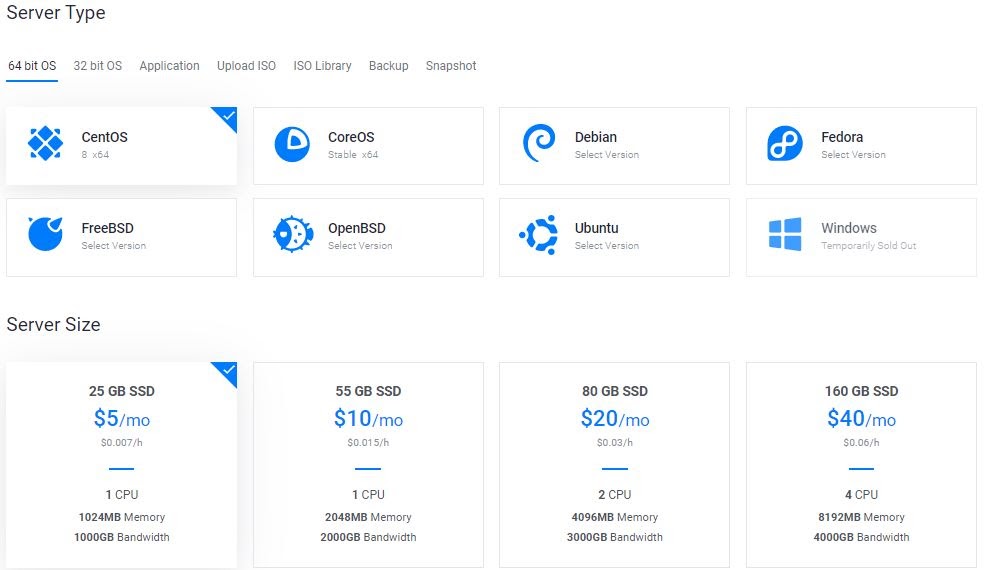The width and height of the screenshot is (998, 570).
Task: Click the 3000GB Bandwidth spec
Action: click(x=615, y=537)
